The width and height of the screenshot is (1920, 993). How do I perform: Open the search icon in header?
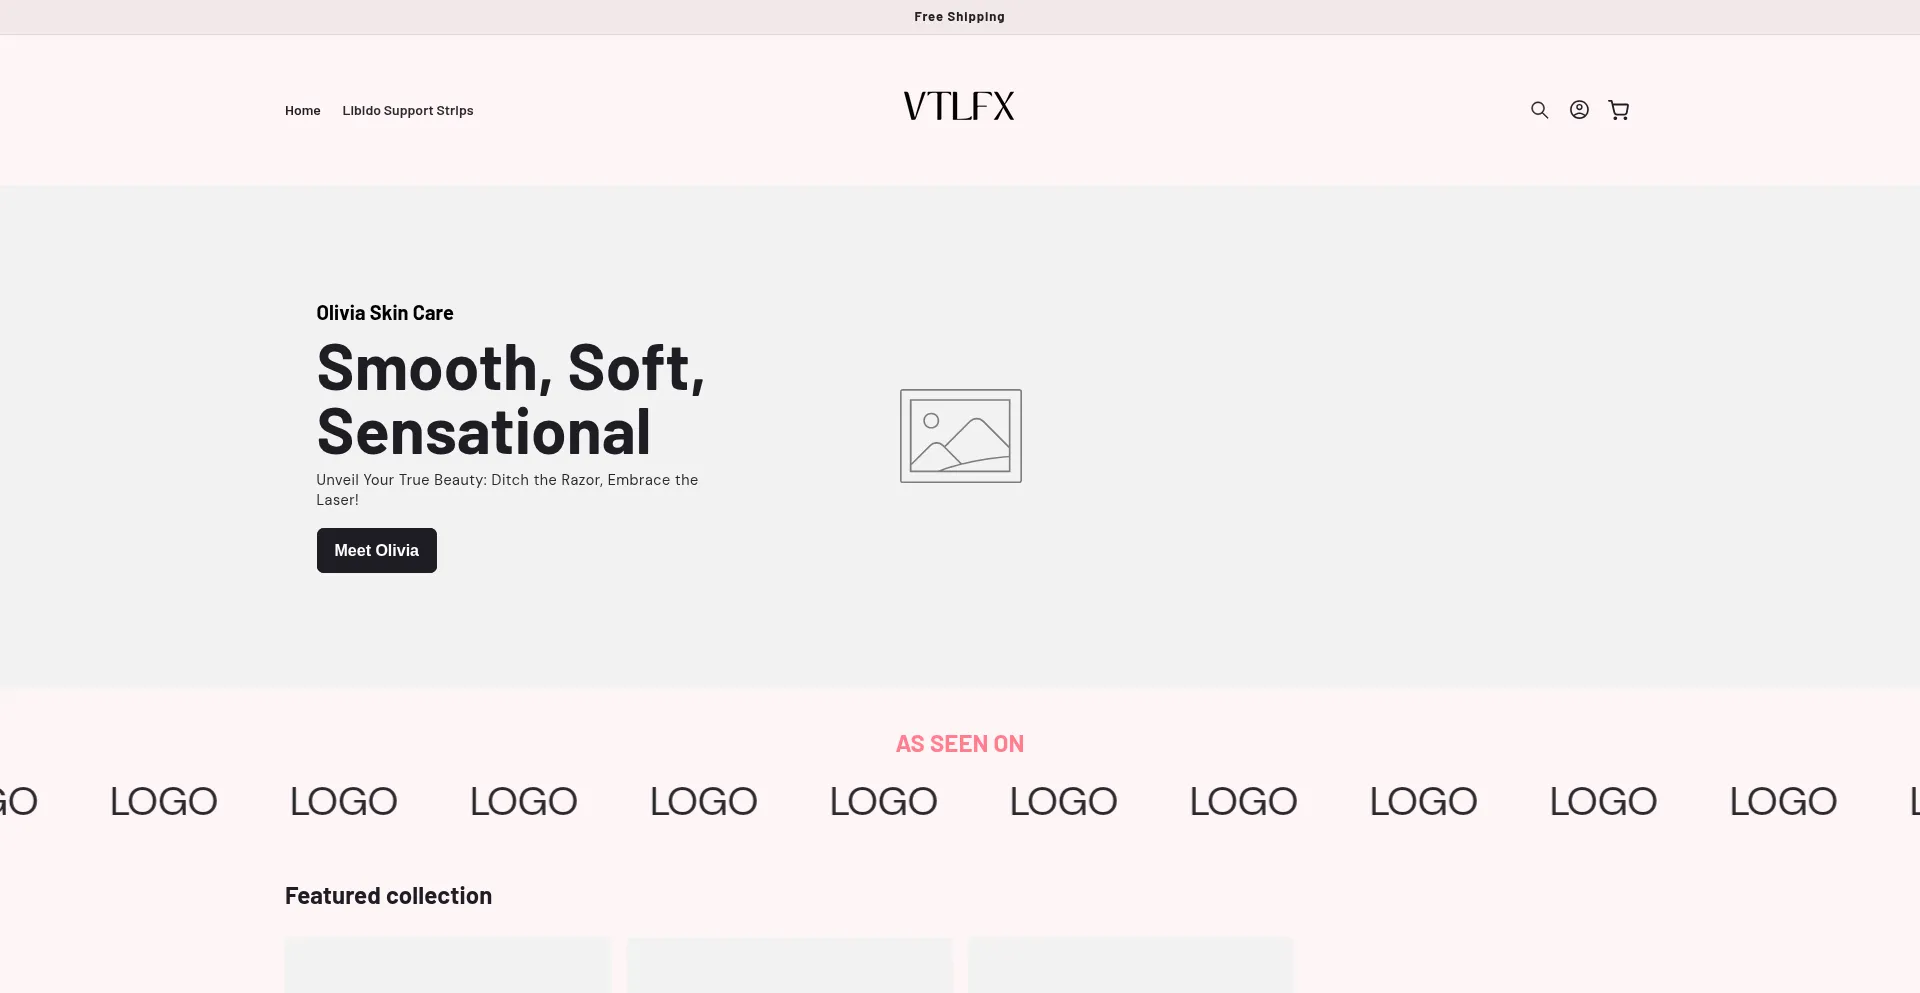[x=1539, y=110]
